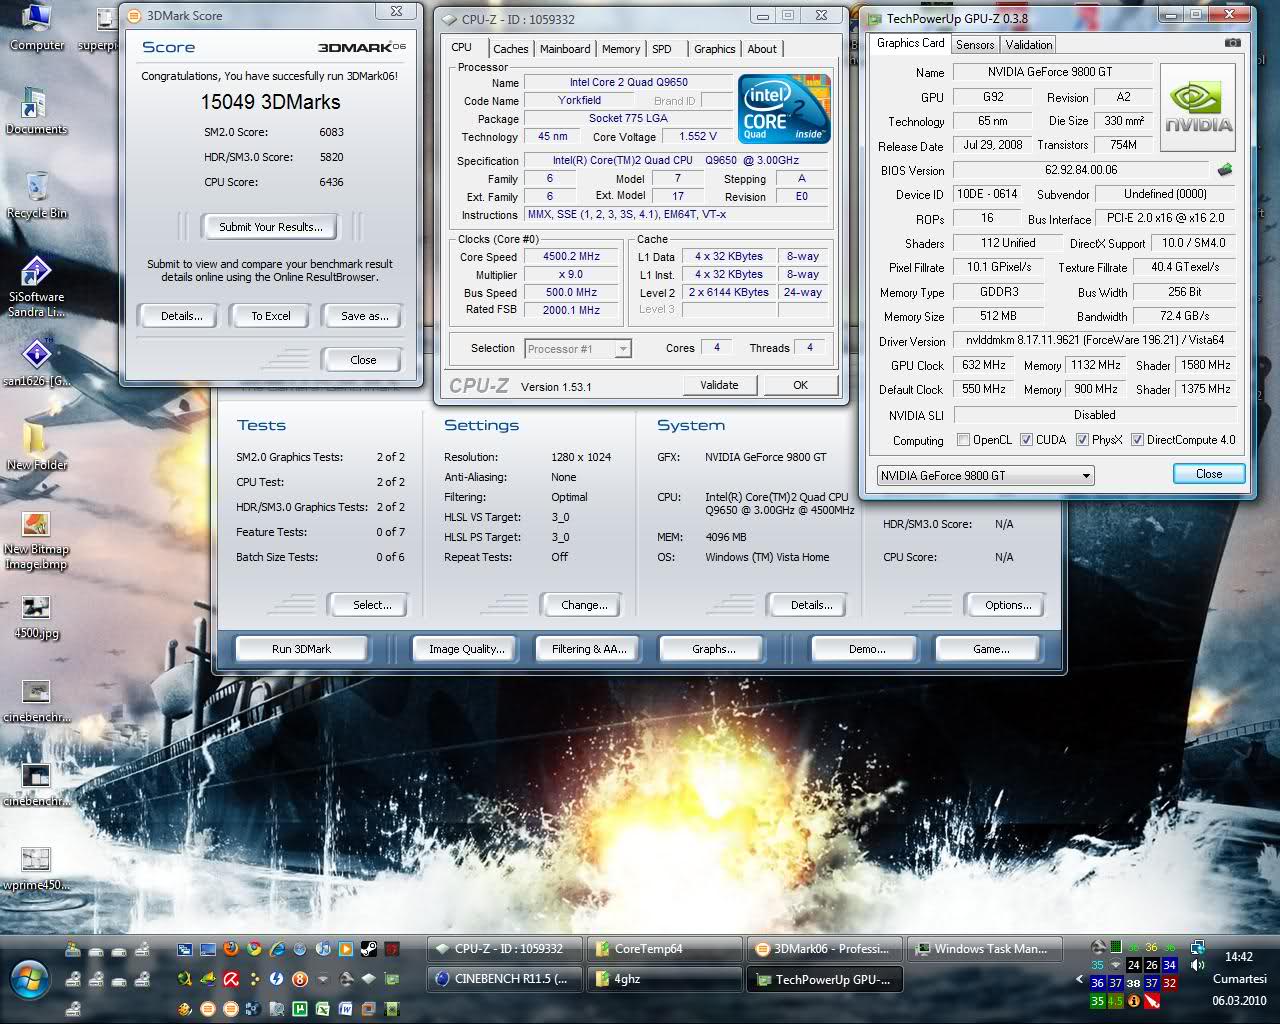This screenshot has height=1024, width=1280.
Task: Switch to CPU-Z Mainboard tab
Action: coord(565,49)
